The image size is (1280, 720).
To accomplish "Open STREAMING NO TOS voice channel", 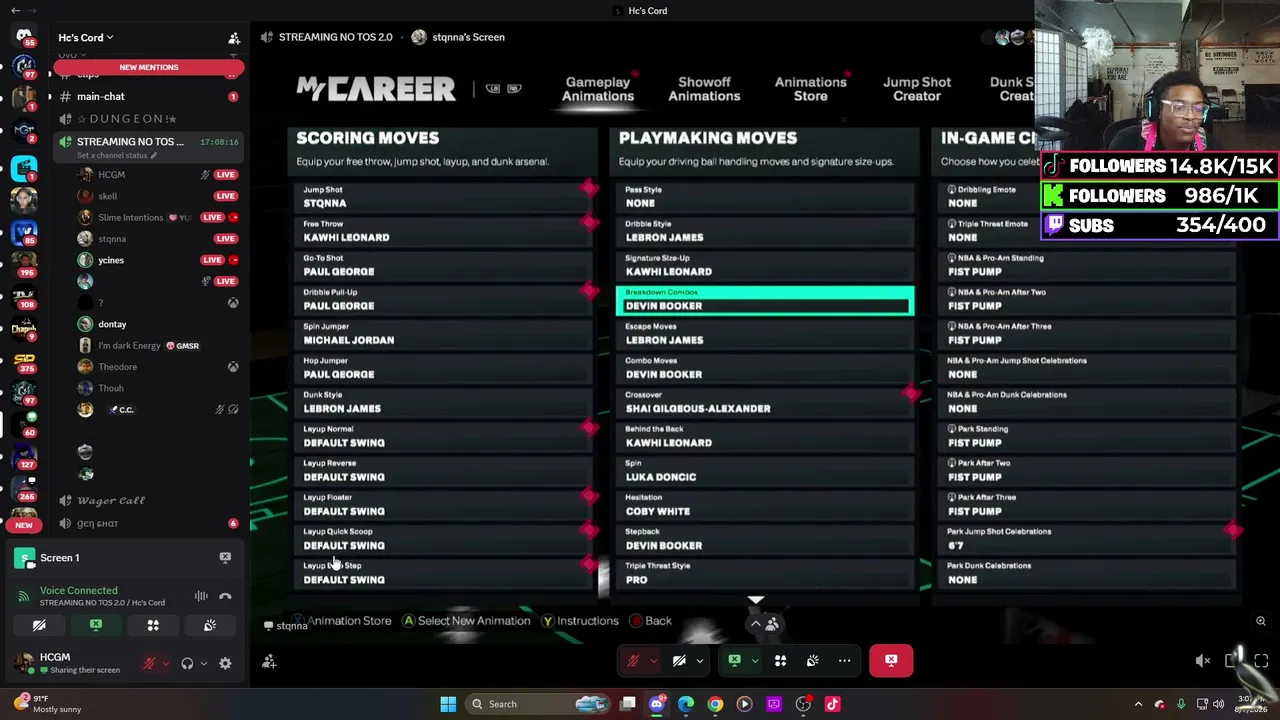I will 130,142.
